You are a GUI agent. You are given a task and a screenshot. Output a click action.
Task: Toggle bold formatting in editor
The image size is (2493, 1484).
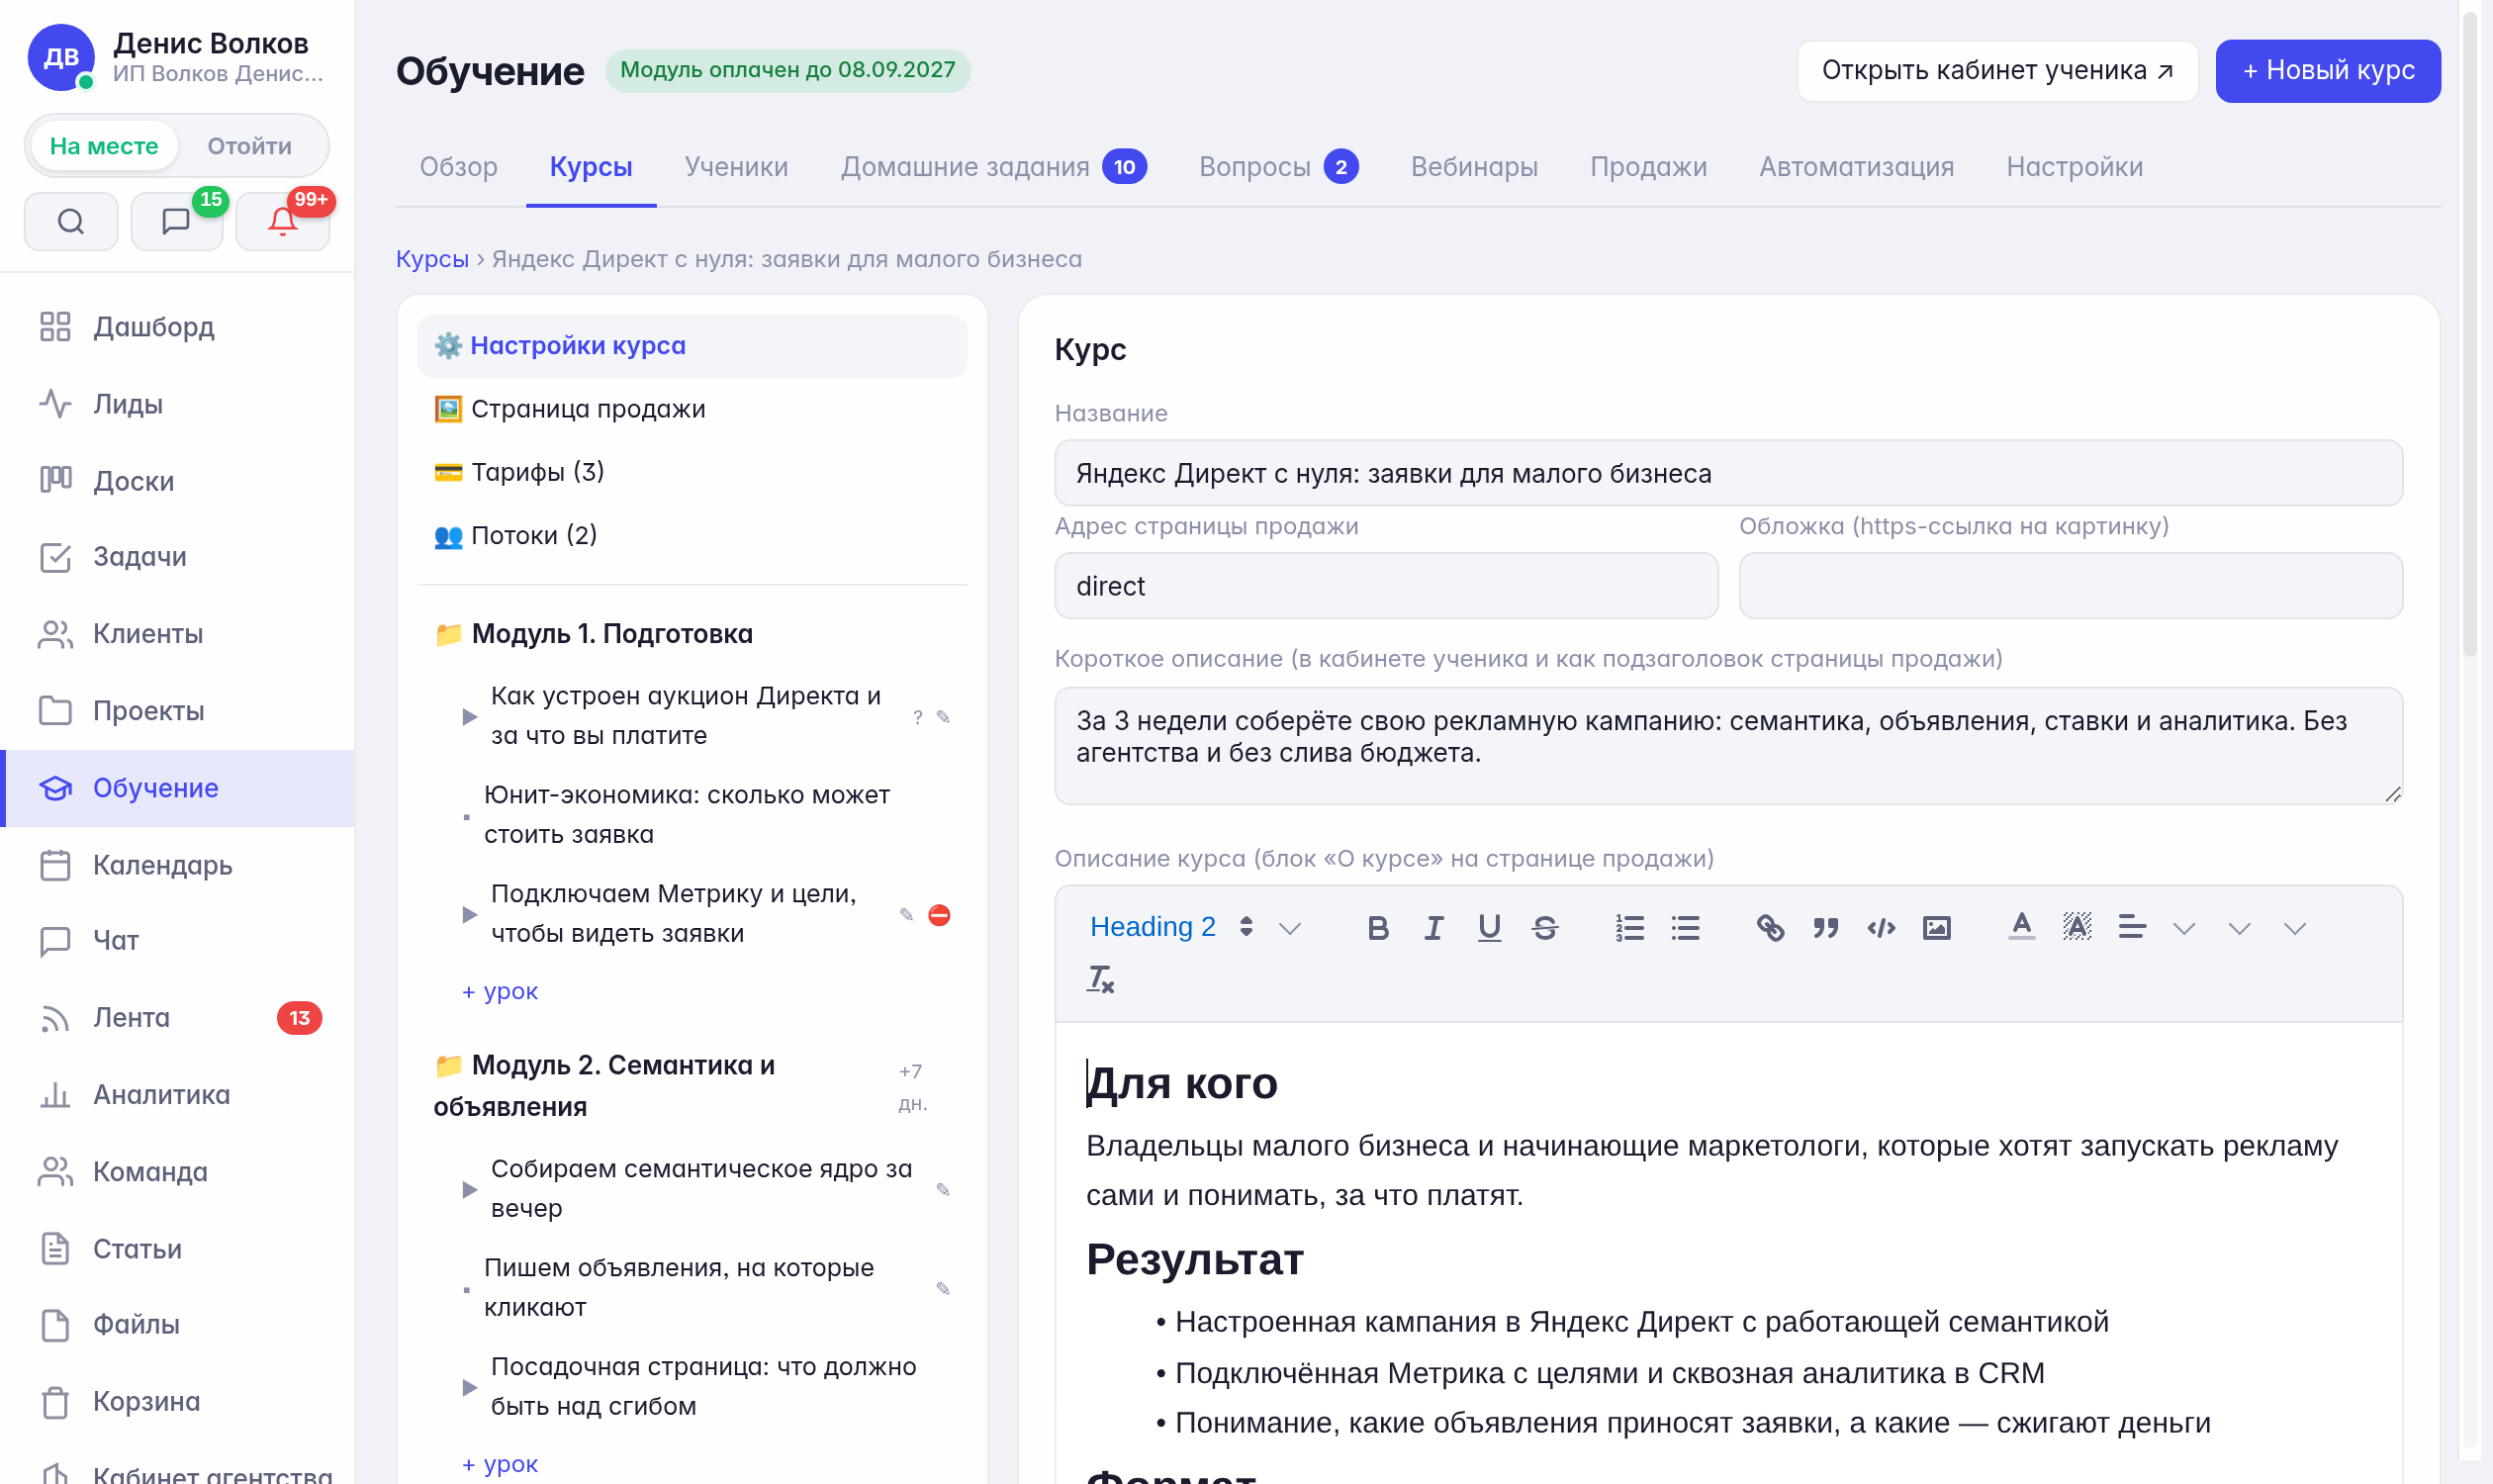pyautogui.click(x=1377, y=928)
